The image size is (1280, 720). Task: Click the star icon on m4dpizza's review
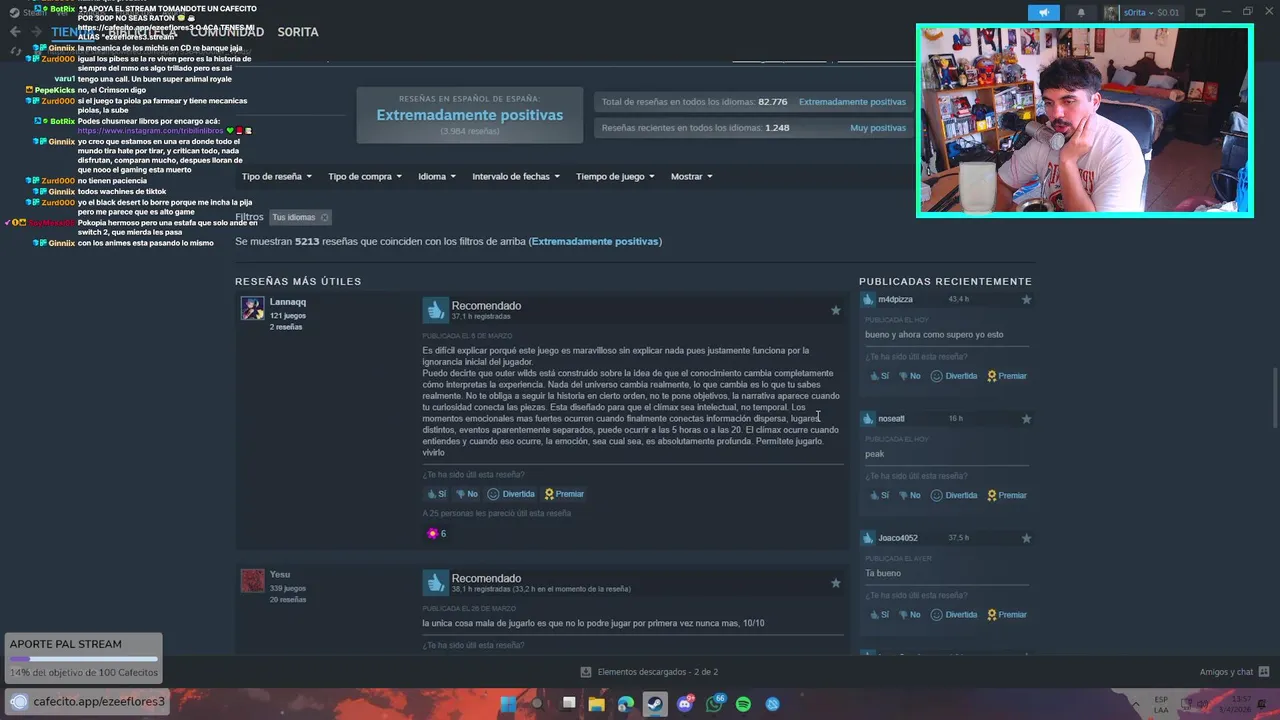1026,300
